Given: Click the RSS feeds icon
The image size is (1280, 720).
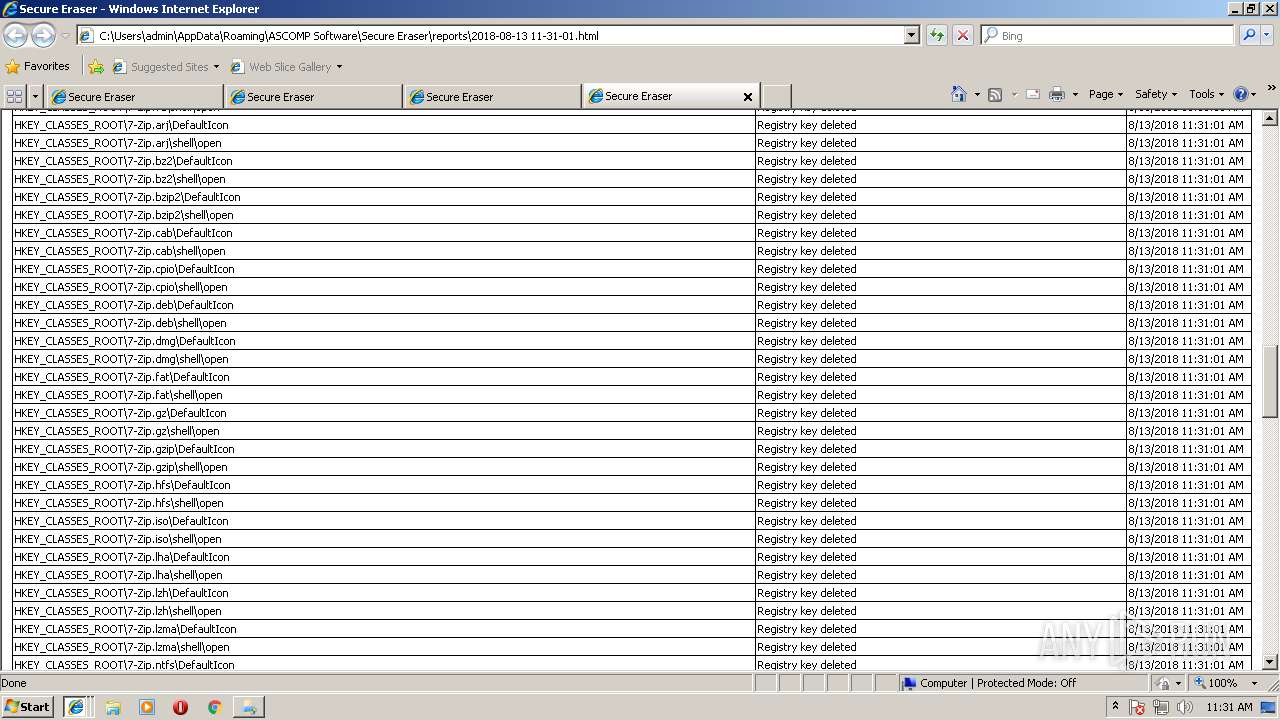Looking at the screenshot, I should pos(995,94).
